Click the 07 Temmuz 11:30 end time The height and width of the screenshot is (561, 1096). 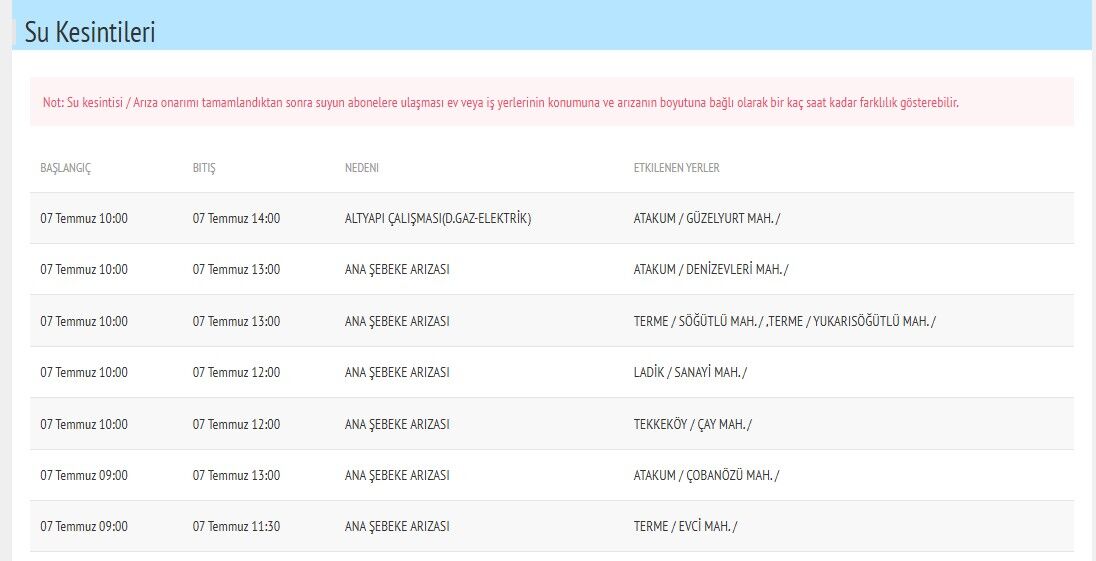[x=236, y=526]
